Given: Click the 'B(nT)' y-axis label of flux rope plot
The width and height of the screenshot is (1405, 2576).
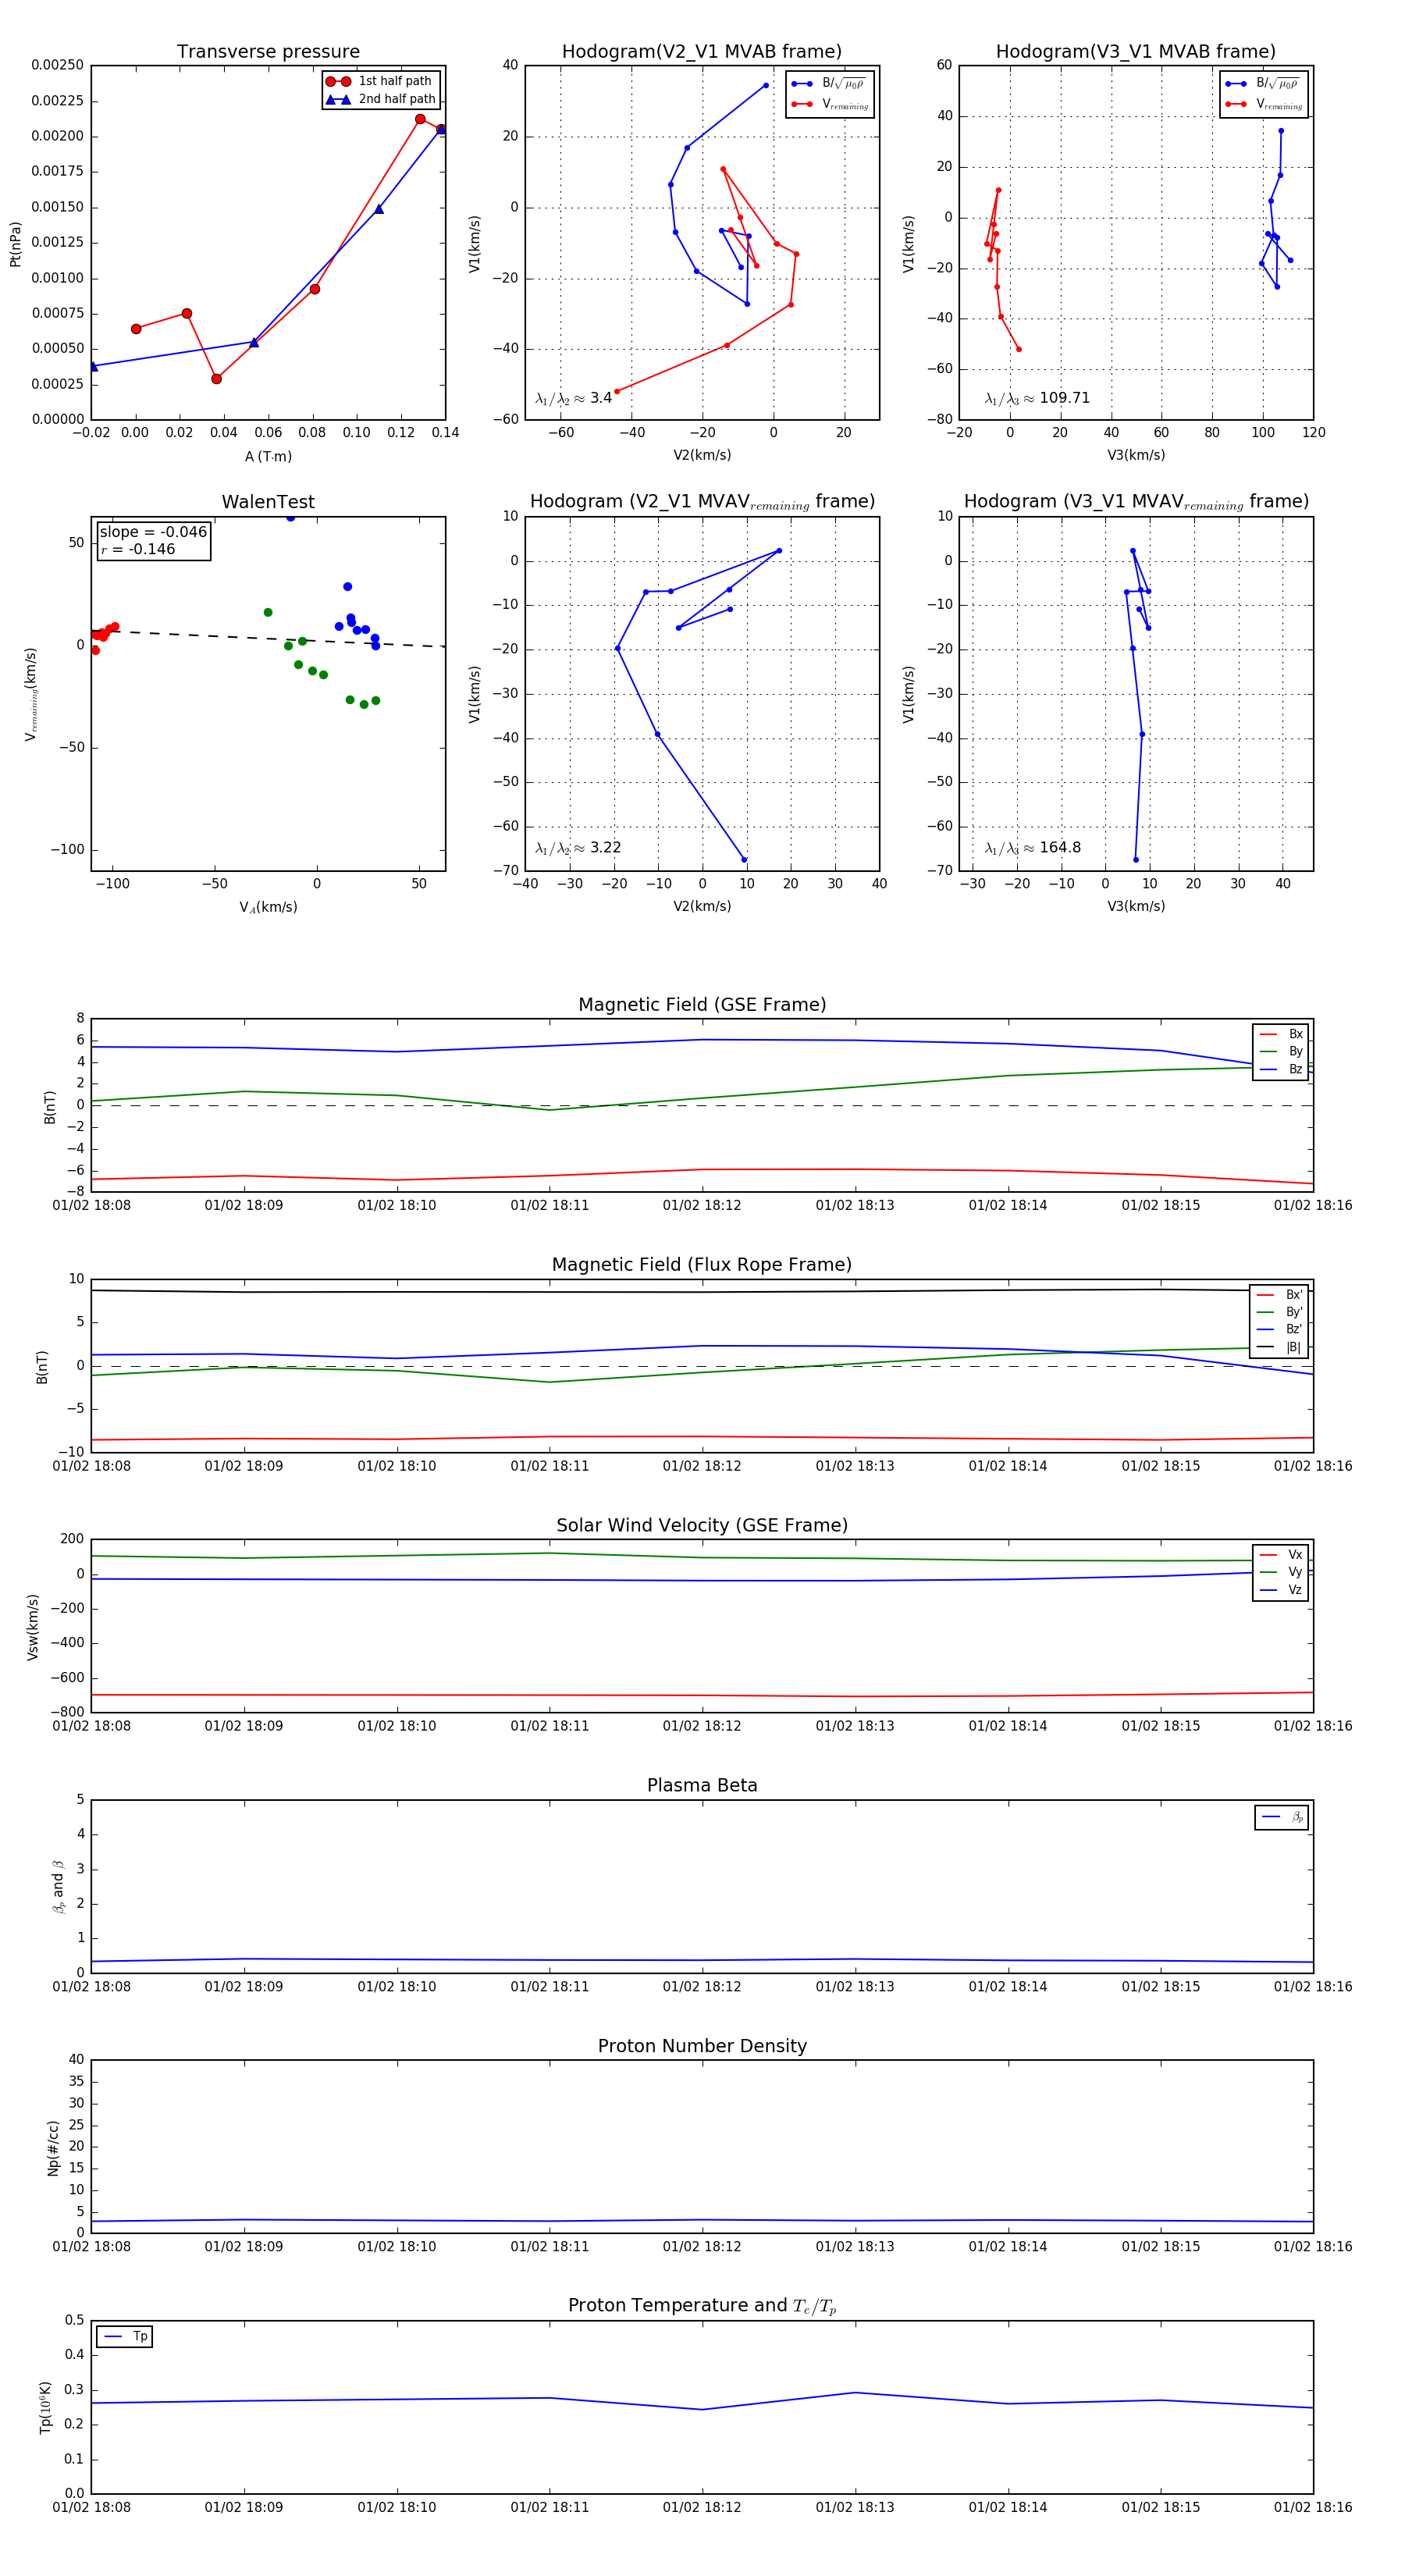Looking at the screenshot, I should (x=42, y=1367).
